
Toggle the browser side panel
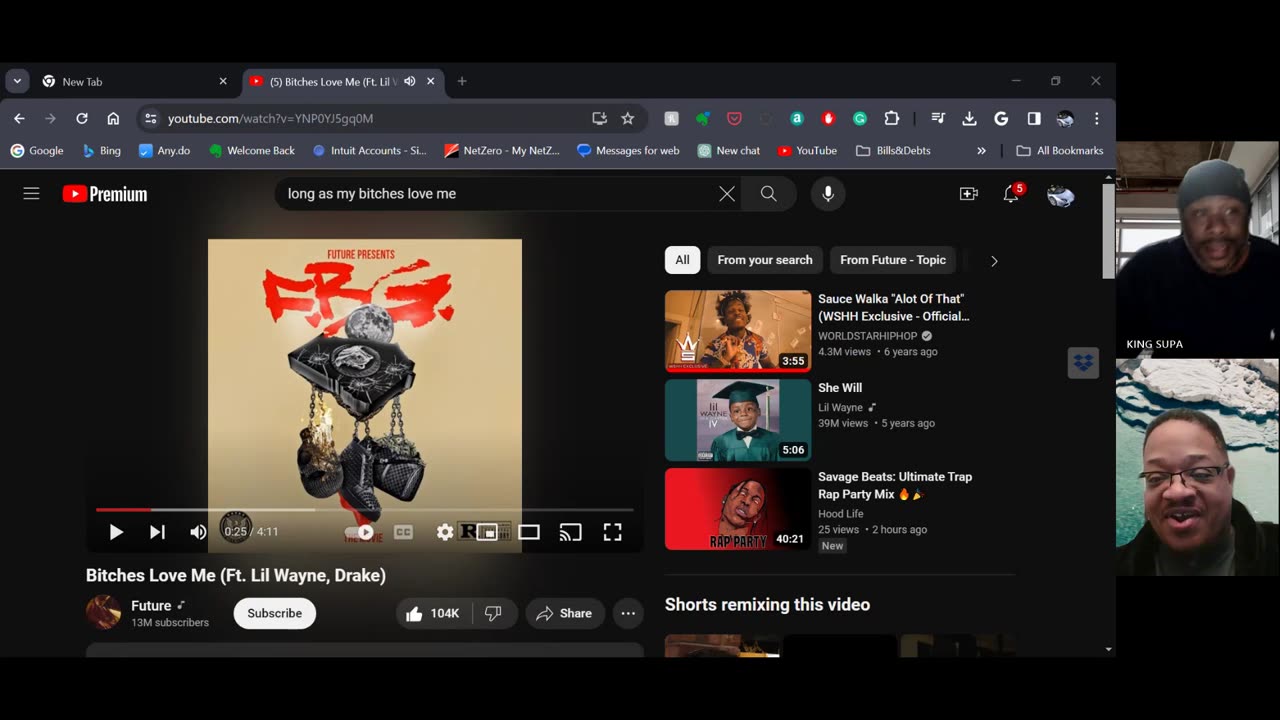1034,118
